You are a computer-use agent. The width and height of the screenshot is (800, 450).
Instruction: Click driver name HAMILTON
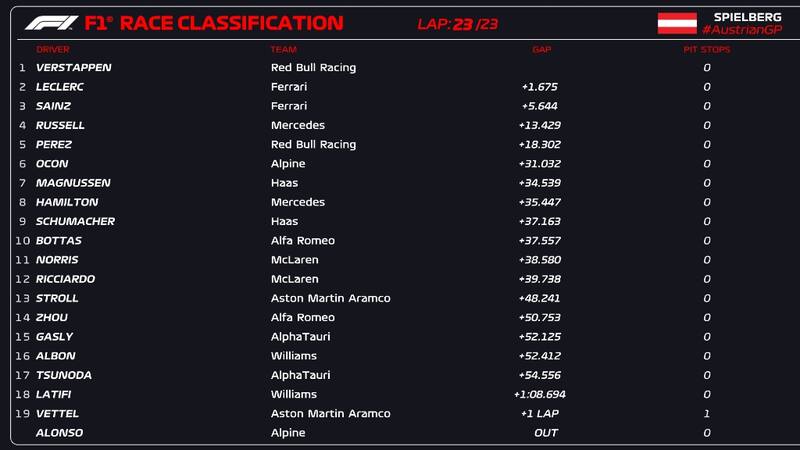pos(67,202)
